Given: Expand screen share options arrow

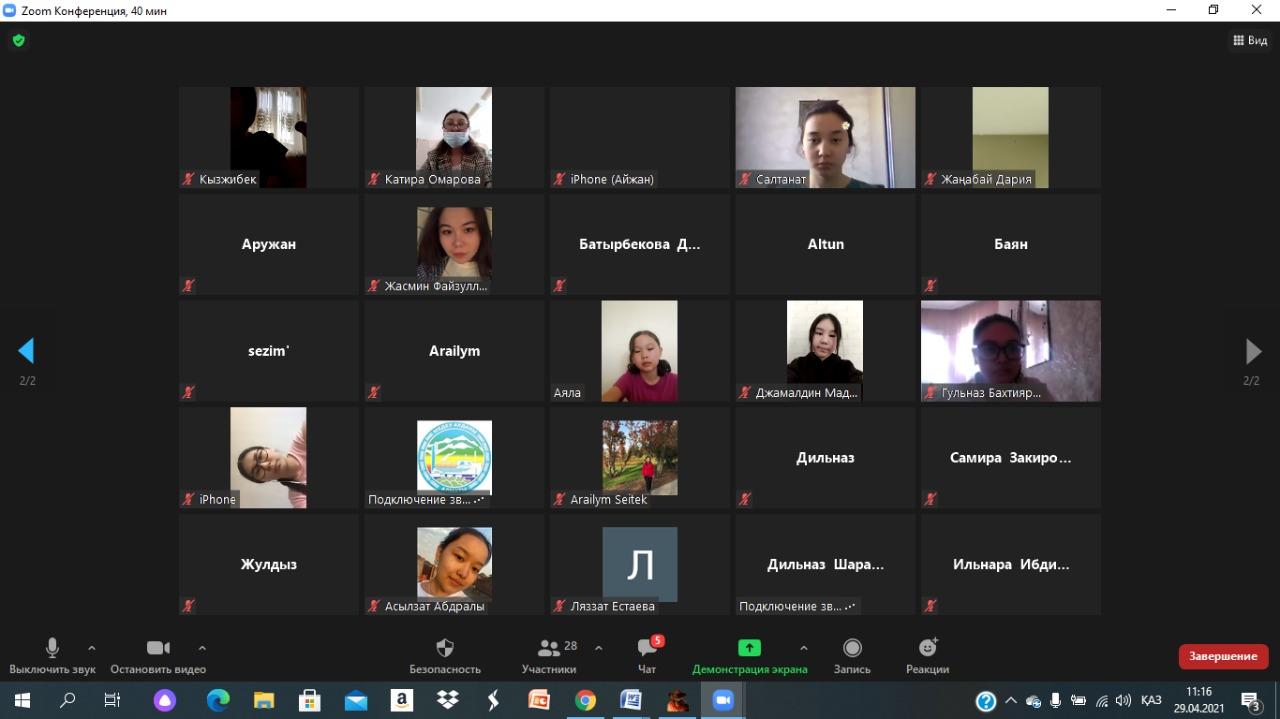Looking at the screenshot, I should (x=804, y=648).
